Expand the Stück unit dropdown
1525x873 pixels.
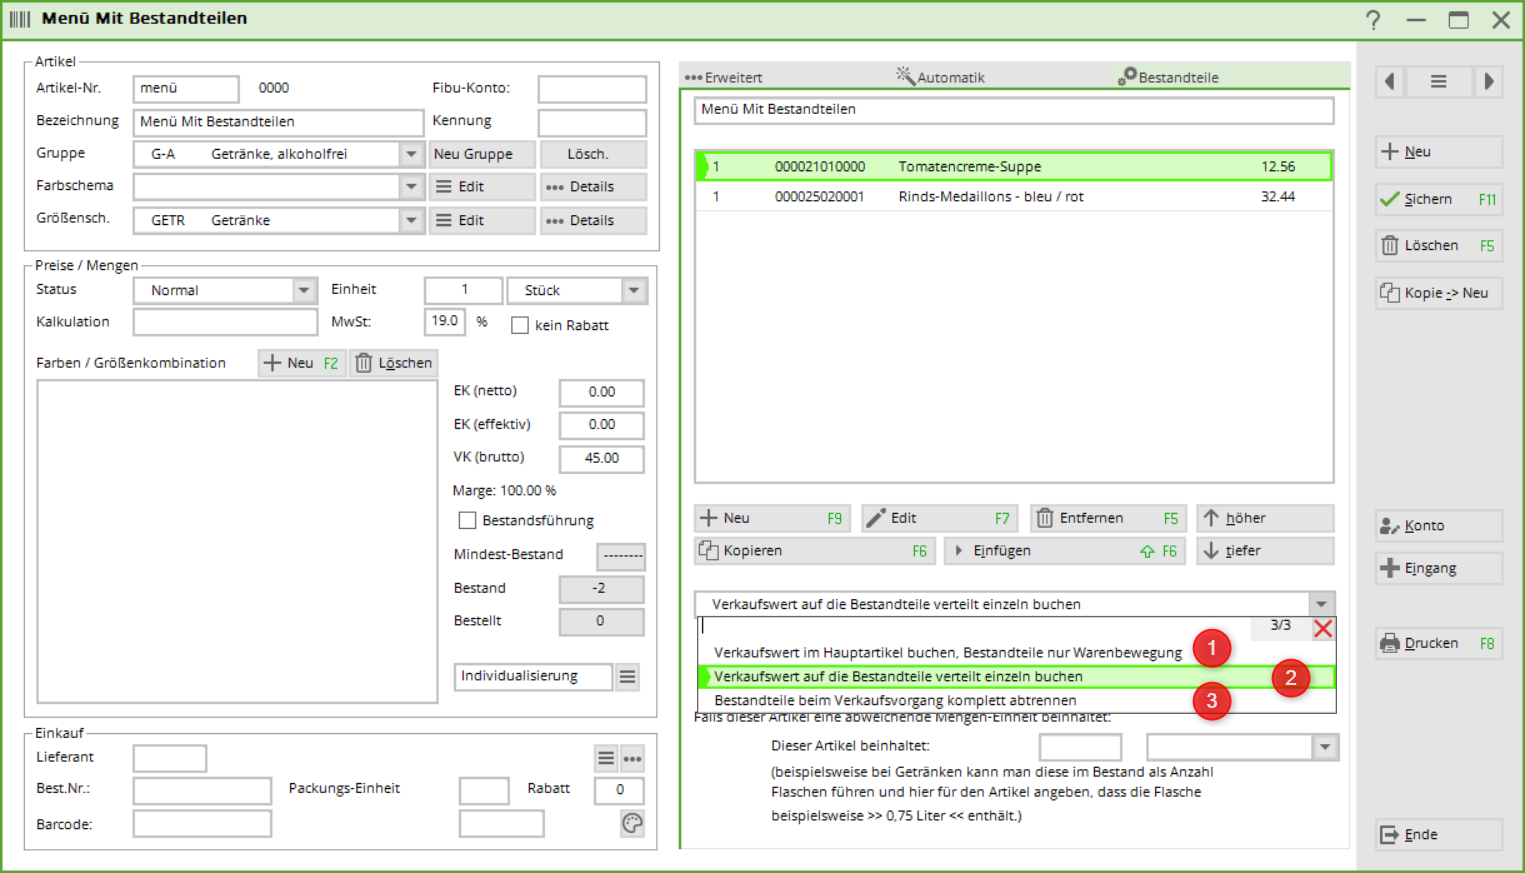coord(633,290)
